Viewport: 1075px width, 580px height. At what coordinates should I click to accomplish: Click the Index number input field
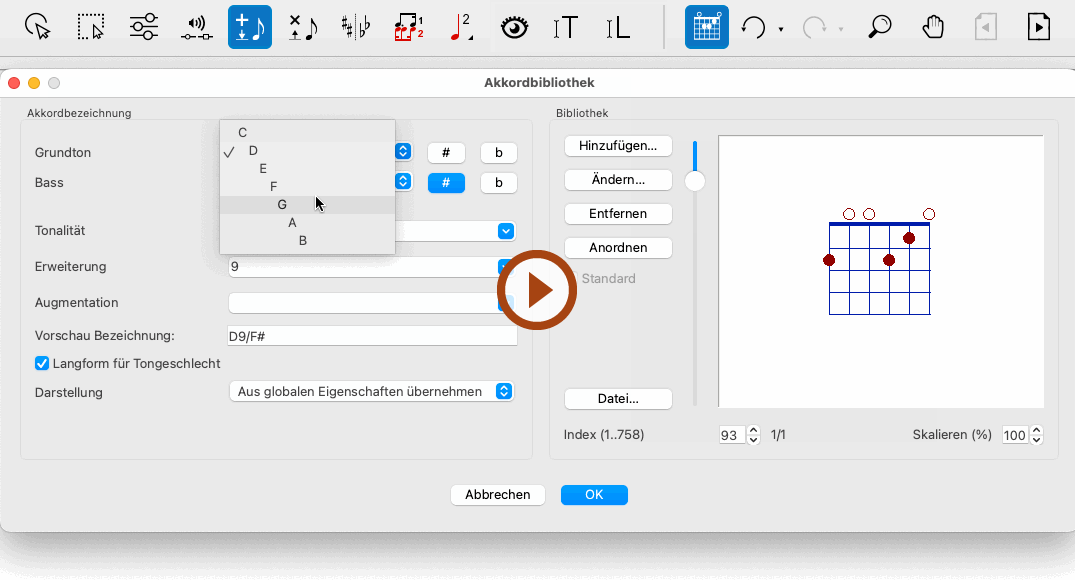click(732, 435)
